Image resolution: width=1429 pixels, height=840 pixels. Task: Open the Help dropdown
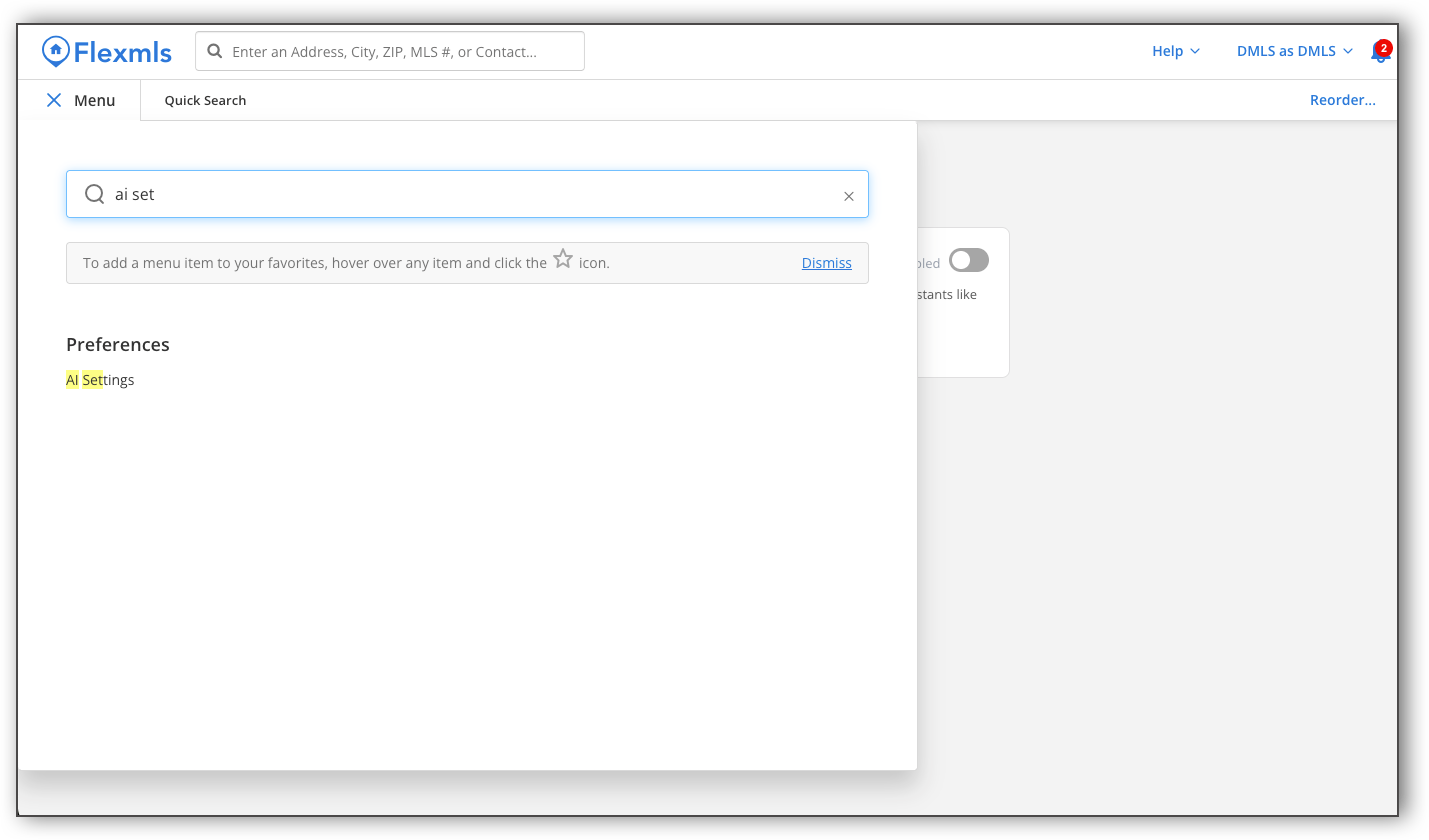1175,51
